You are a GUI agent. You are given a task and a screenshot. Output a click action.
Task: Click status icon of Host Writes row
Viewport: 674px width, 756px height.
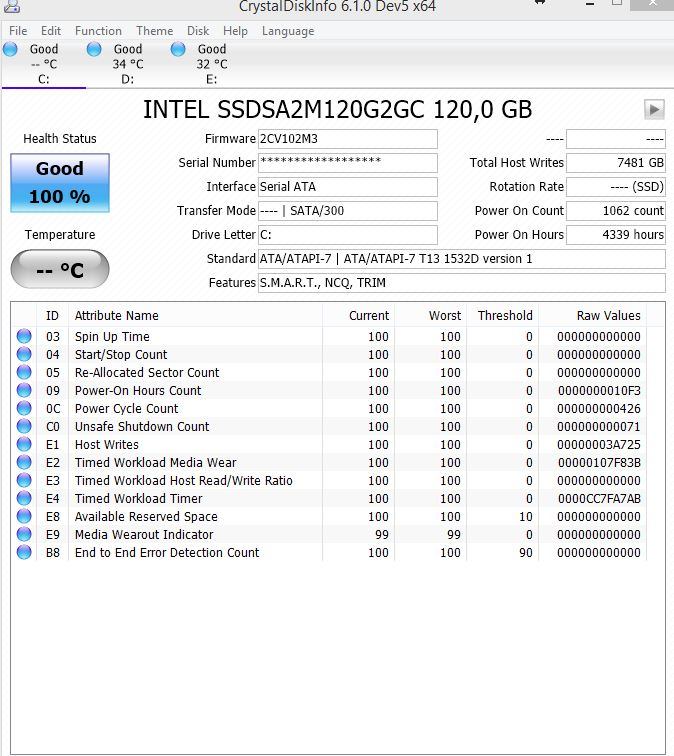24,444
